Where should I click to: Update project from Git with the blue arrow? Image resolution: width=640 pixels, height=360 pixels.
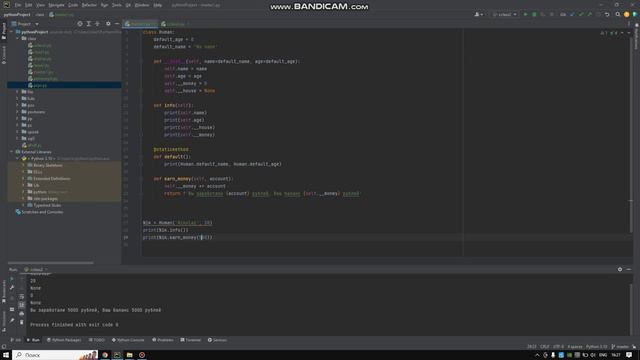572,14
